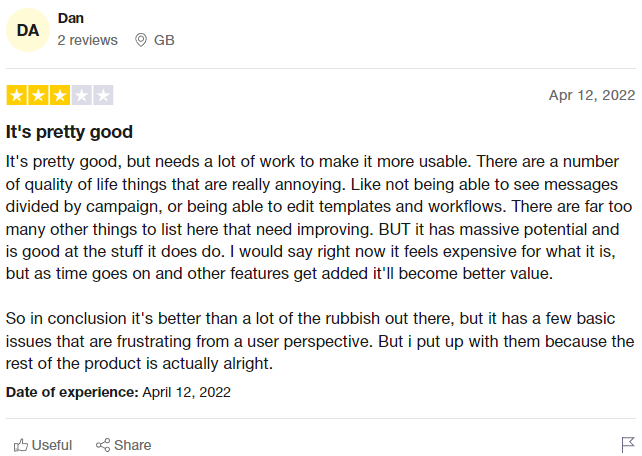Click the GB country label
The width and height of the screenshot is (642, 456).
pyautogui.click(x=164, y=40)
